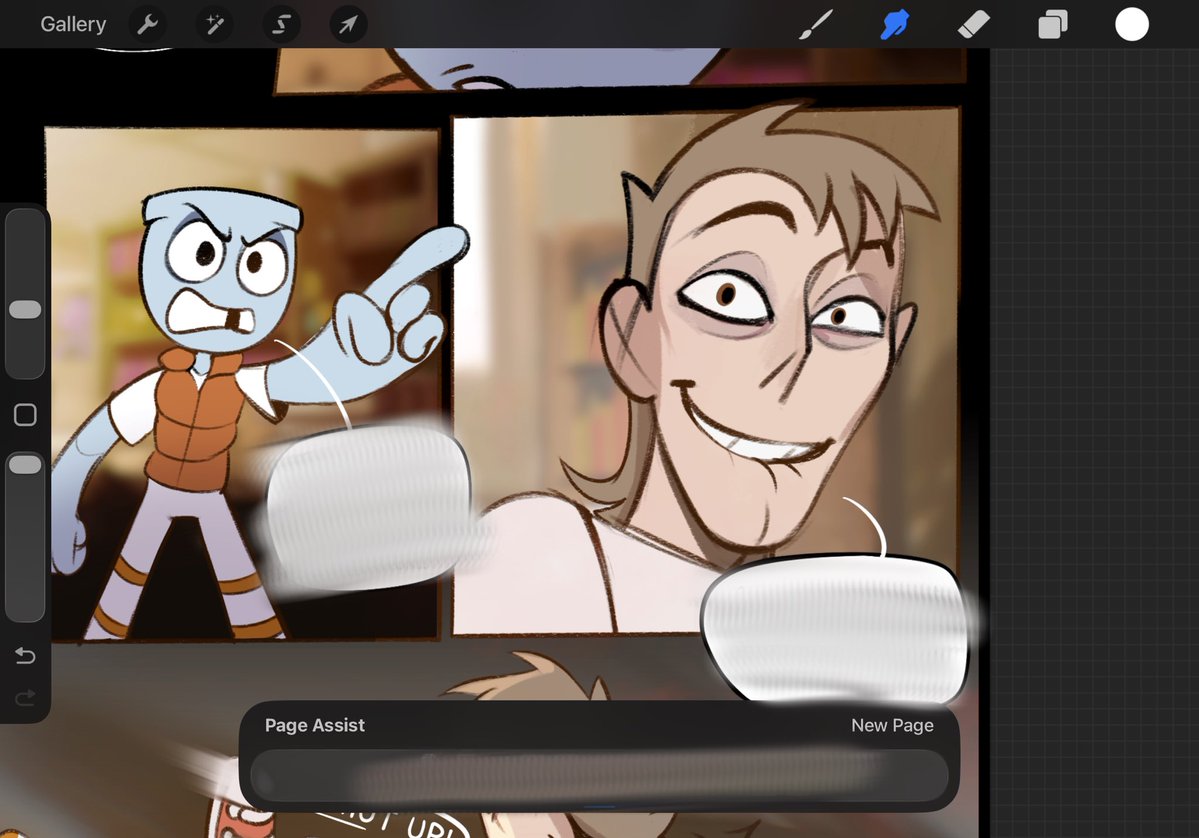Adjust the brush opacity slider handle
The width and height of the screenshot is (1199, 838).
click(25, 465)
